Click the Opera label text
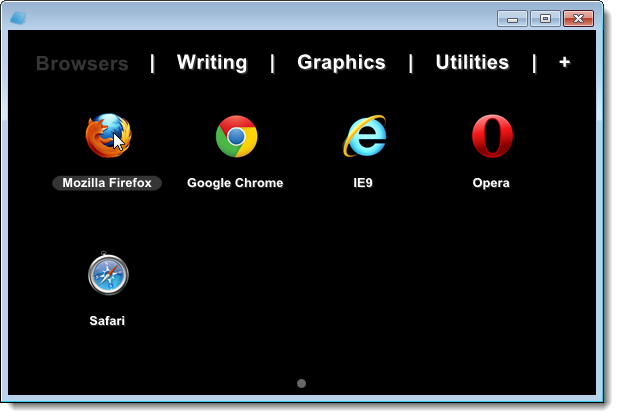This screenshot has width=619, height=418. 491,183
